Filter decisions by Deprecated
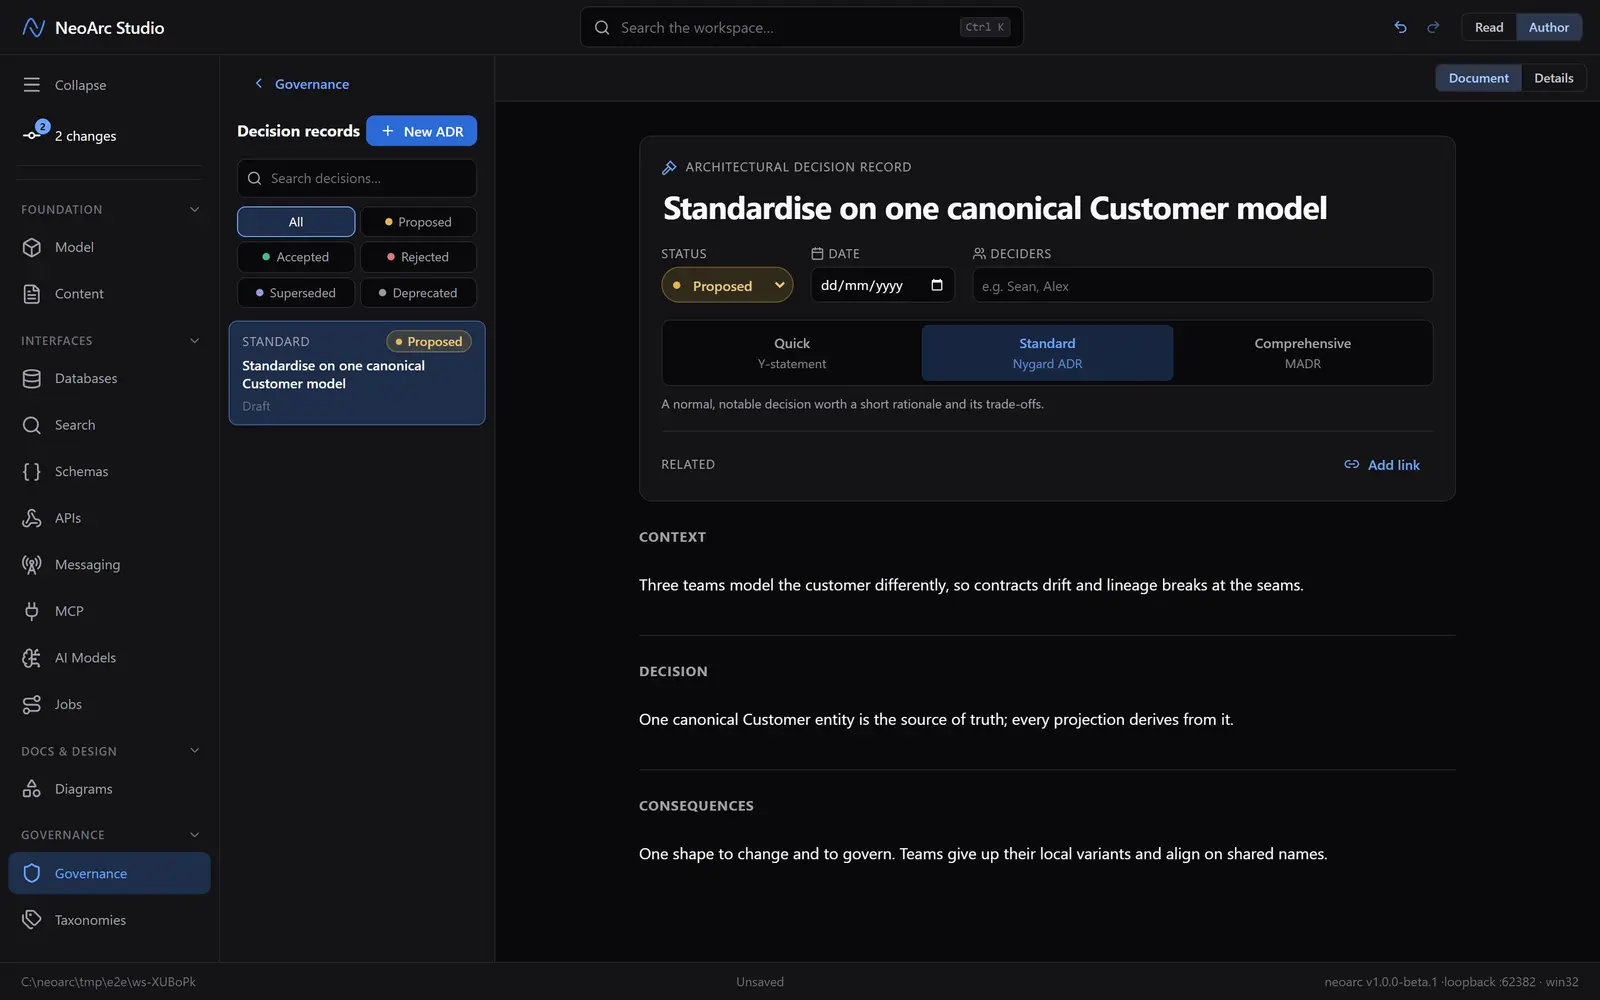This screenshot has height=1000, width=1600. (418, 293)
